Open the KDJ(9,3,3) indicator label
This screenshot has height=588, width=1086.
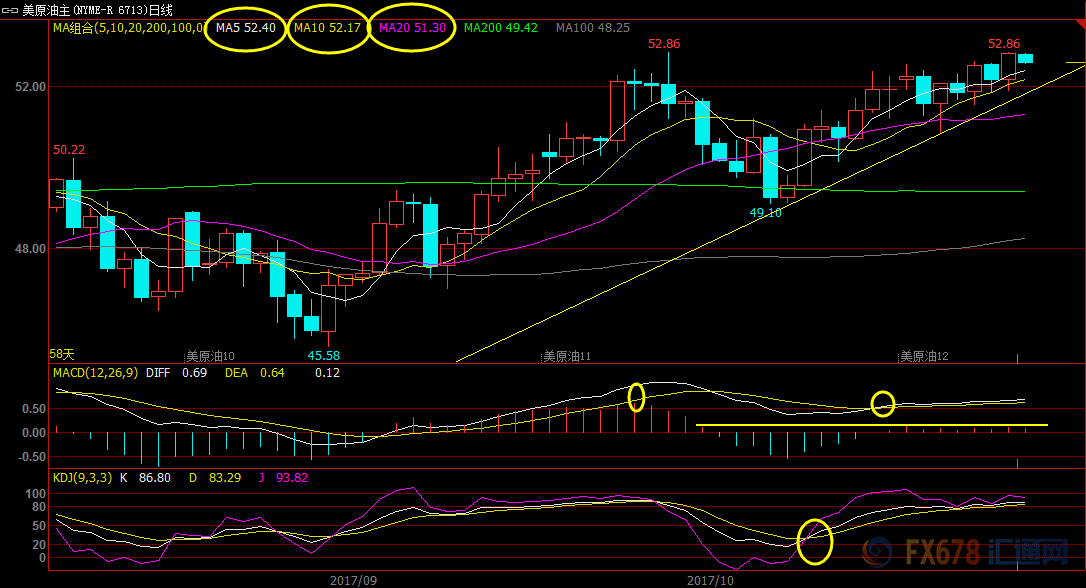coord(82,477)
